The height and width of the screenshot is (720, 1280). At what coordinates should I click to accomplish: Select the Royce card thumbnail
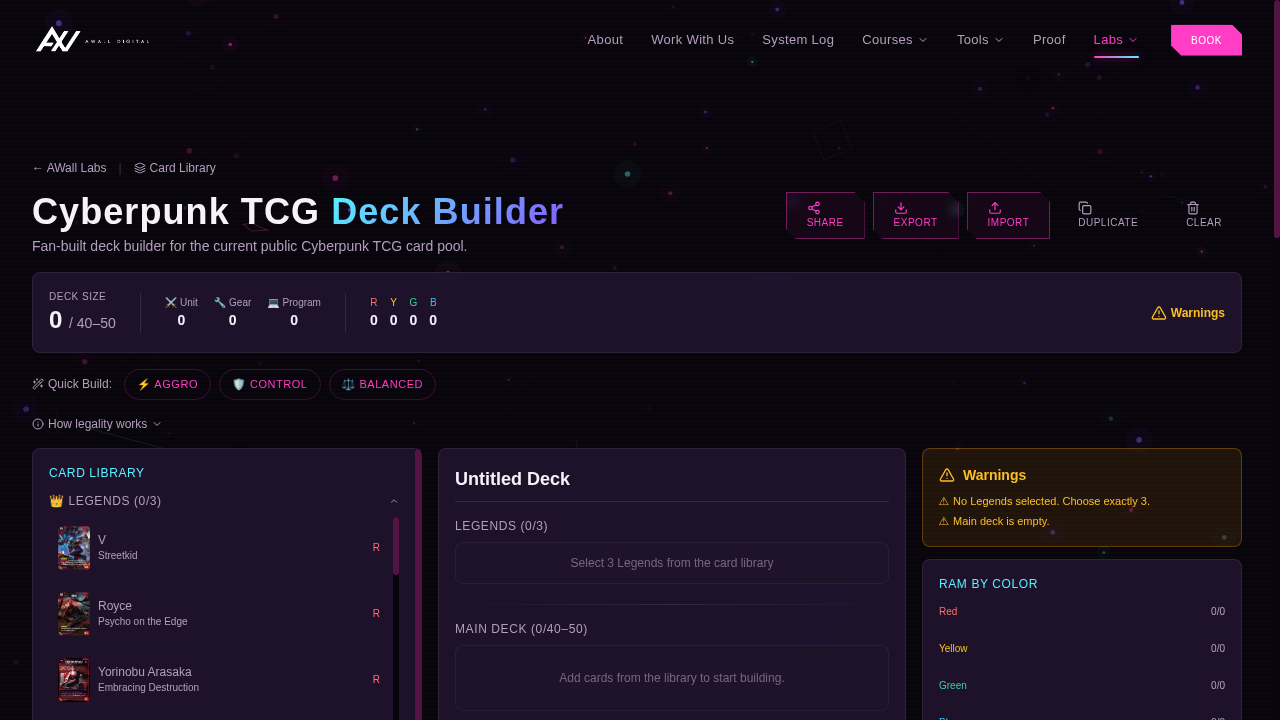(74, 614)
